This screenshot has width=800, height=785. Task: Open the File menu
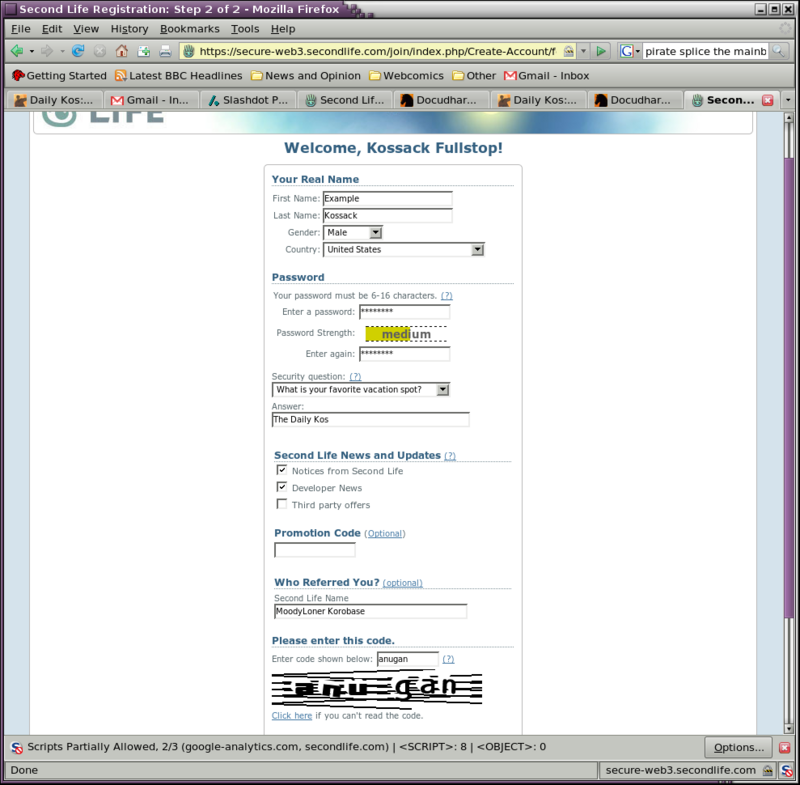coord(21,29)
